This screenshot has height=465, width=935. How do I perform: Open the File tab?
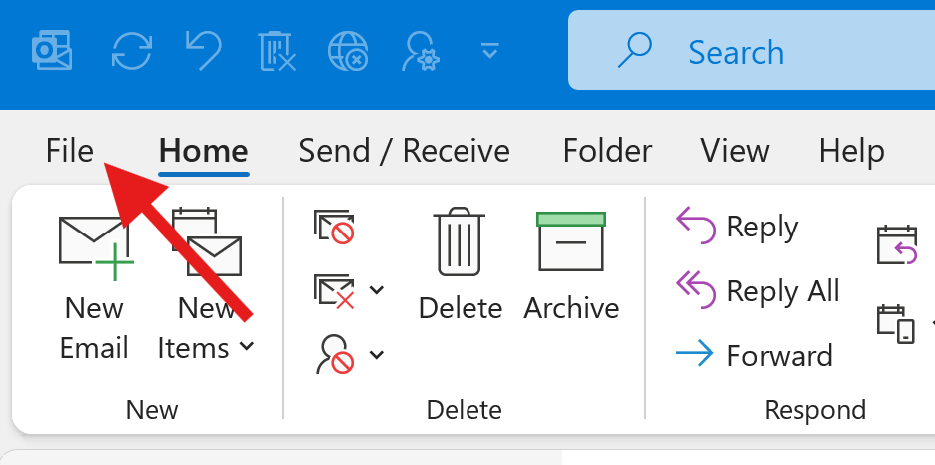point(70,151)
